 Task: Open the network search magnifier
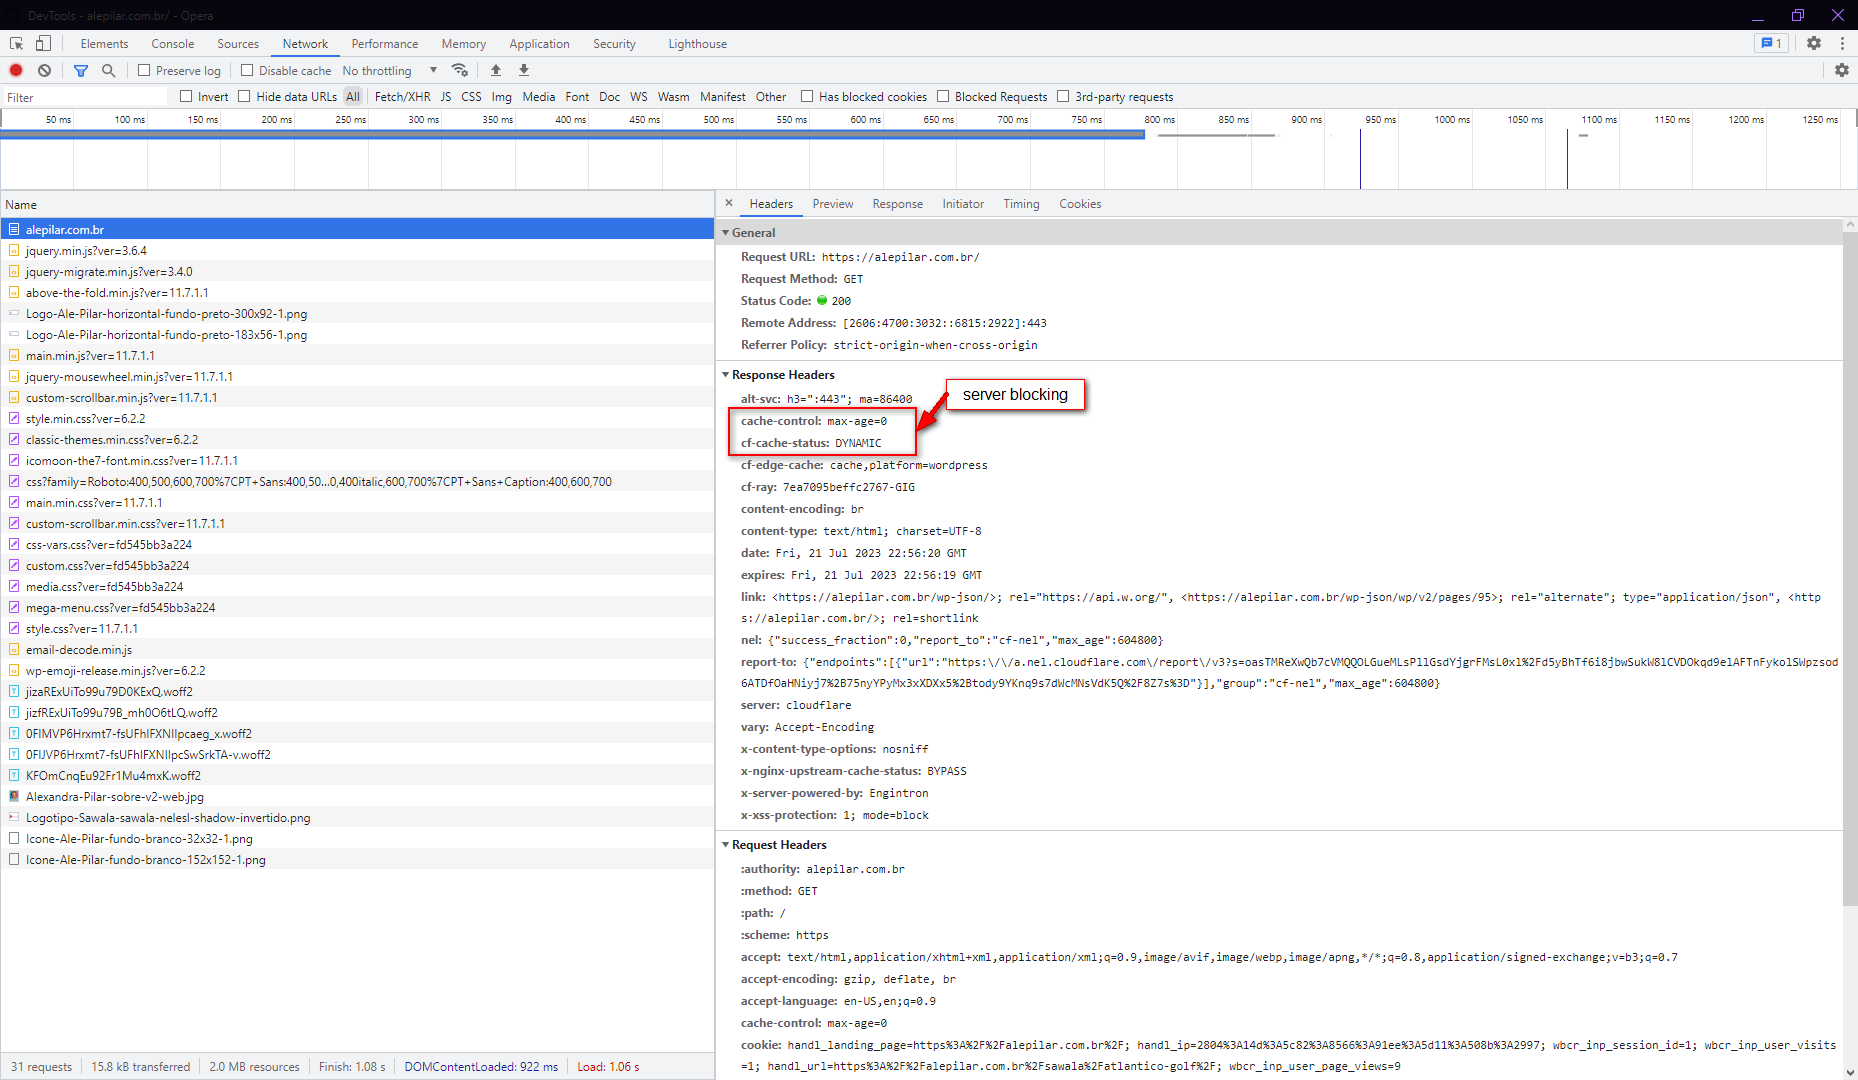(x=108, y=70)
